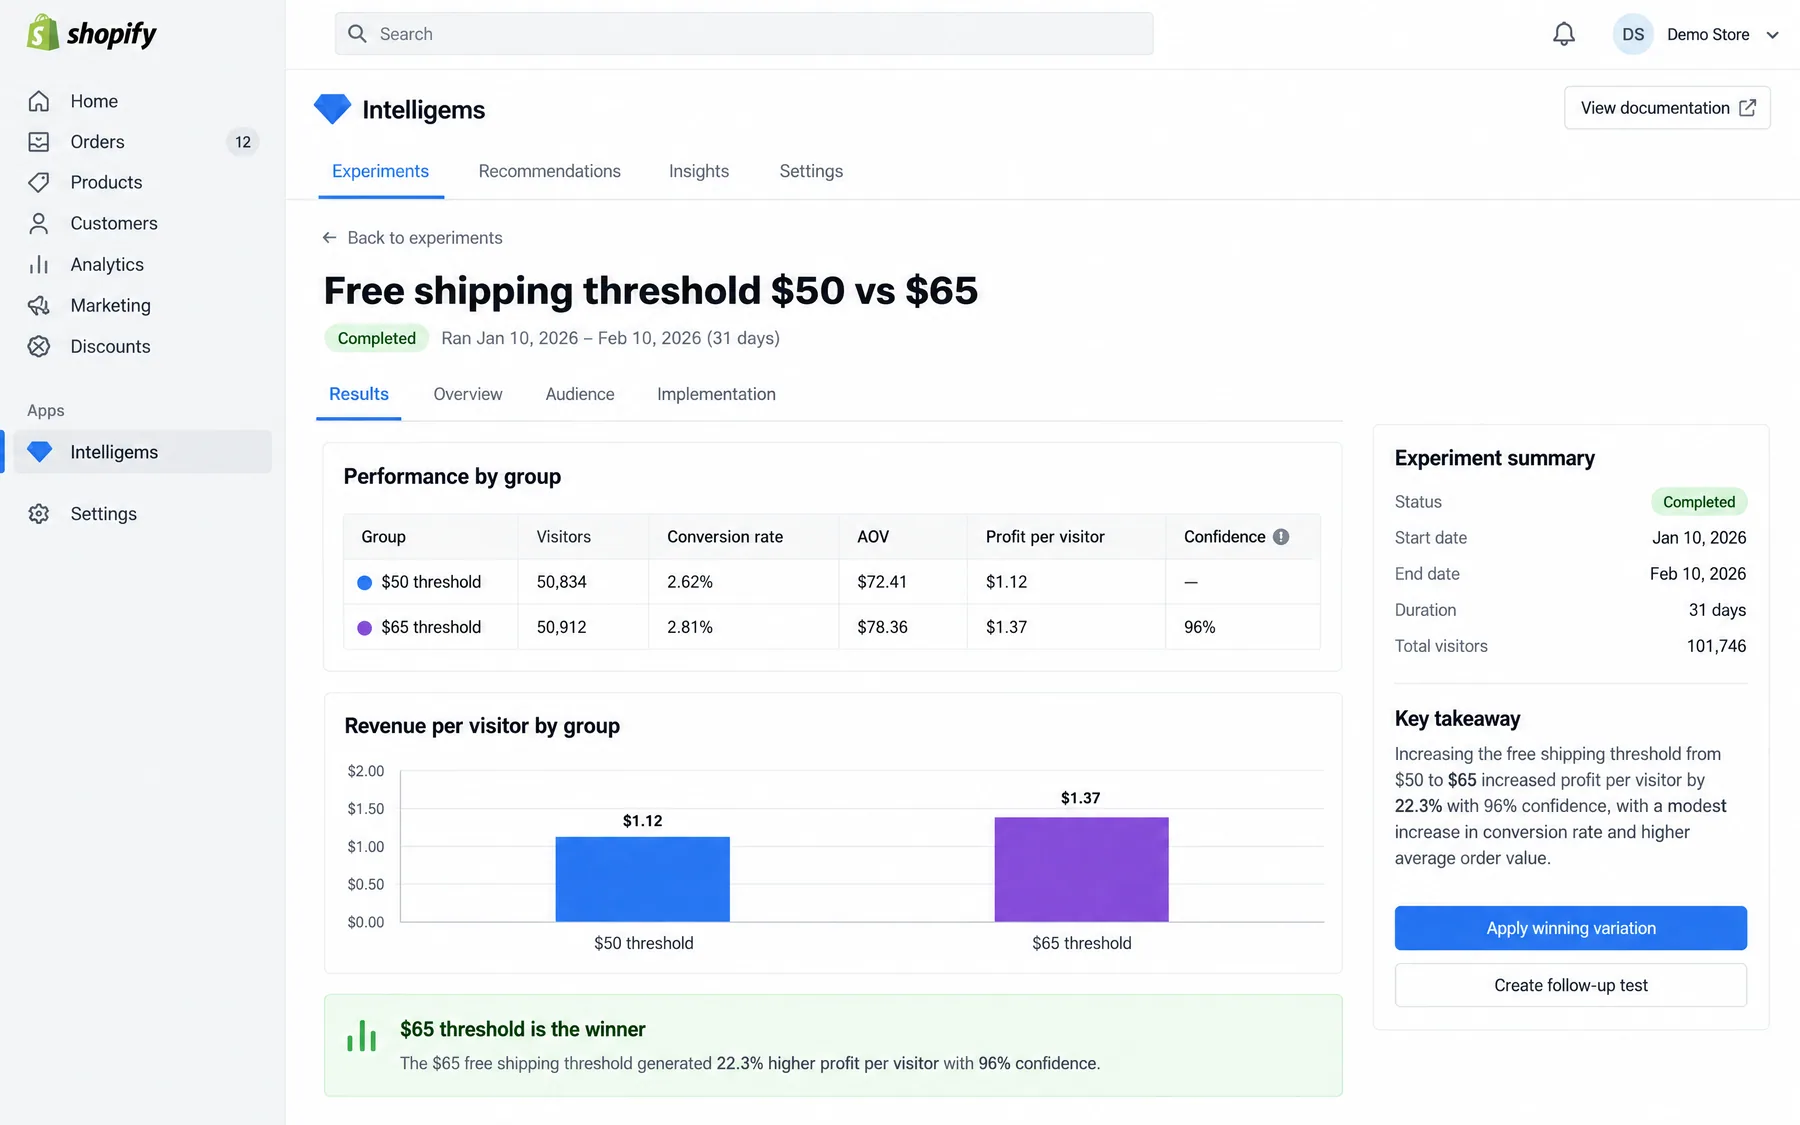The width and height of the screenshot is (1800, 1125).
Task: Click the 96% confidence cell
Action: pyautogui.click(x=1243, y=627)
